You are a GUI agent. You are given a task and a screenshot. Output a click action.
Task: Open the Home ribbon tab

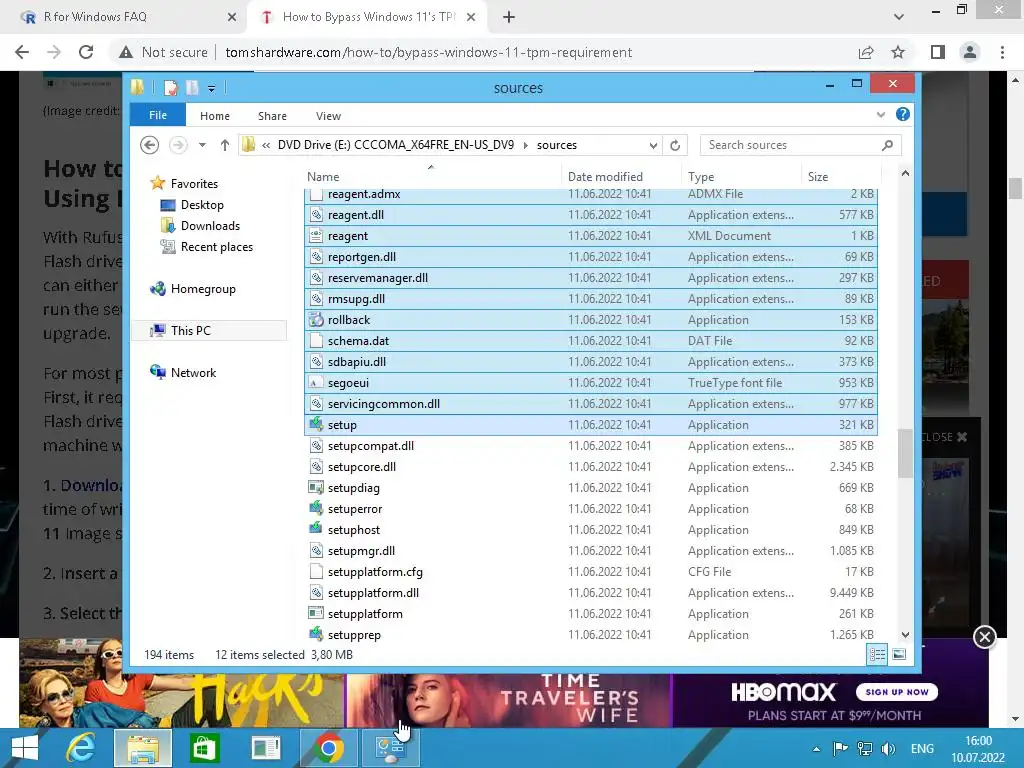(215, 116)
